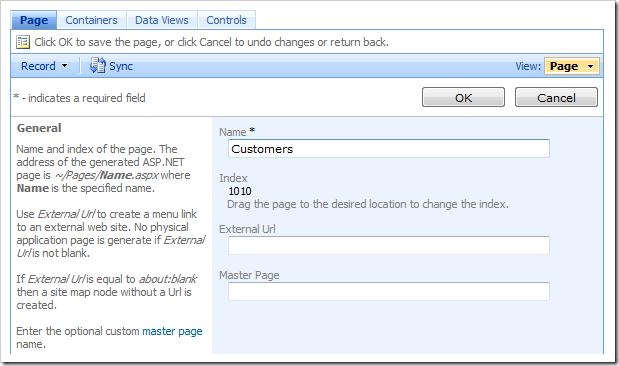Switch to the Page tab
The height and width of the screenshot is (366, 619).
(34, 20)
